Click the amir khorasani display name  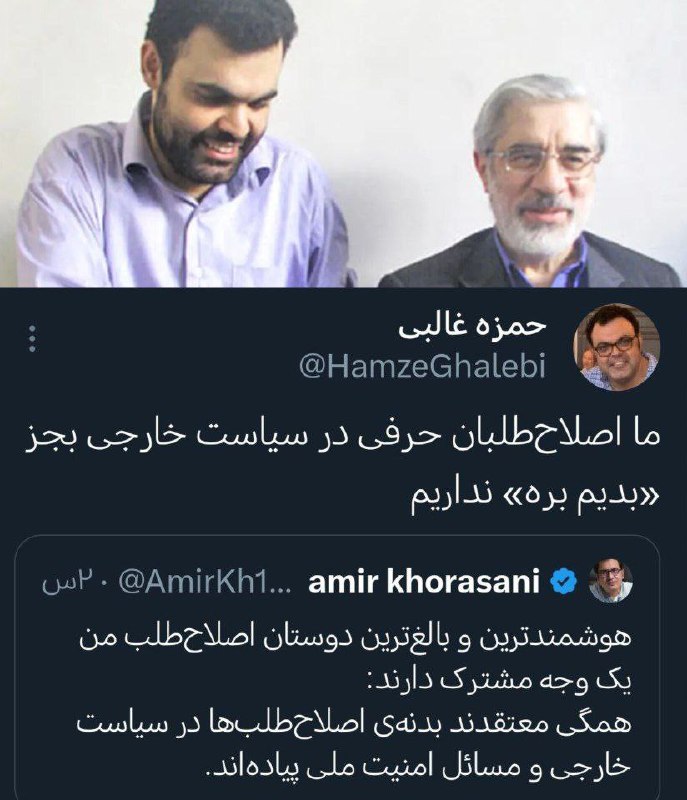[424, 582]
